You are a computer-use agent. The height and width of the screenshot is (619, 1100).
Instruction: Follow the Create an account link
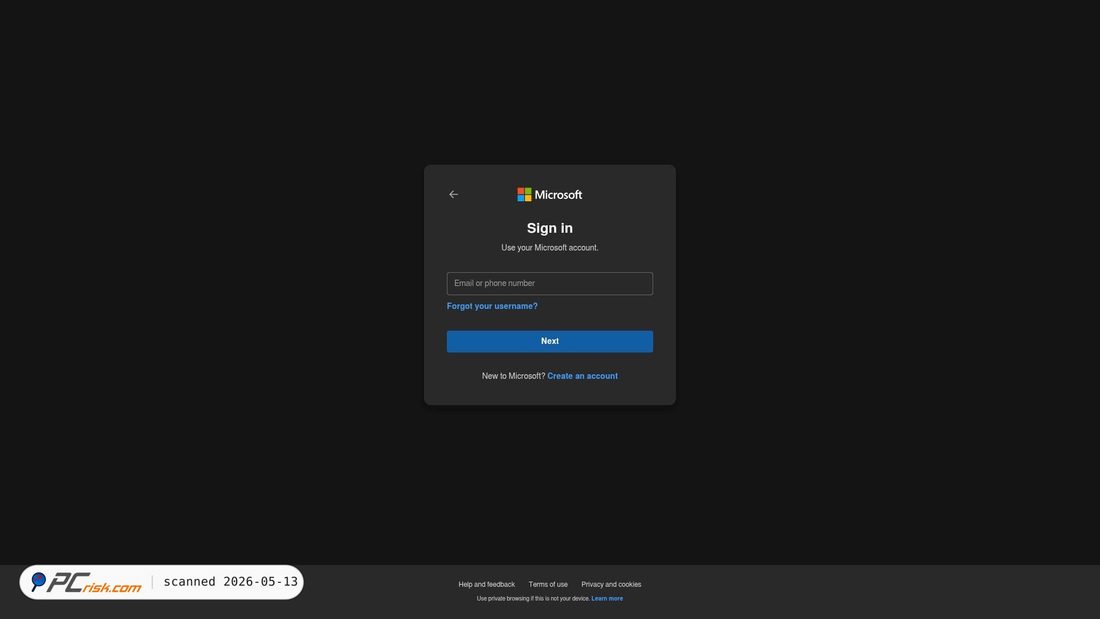click(582, 376)
